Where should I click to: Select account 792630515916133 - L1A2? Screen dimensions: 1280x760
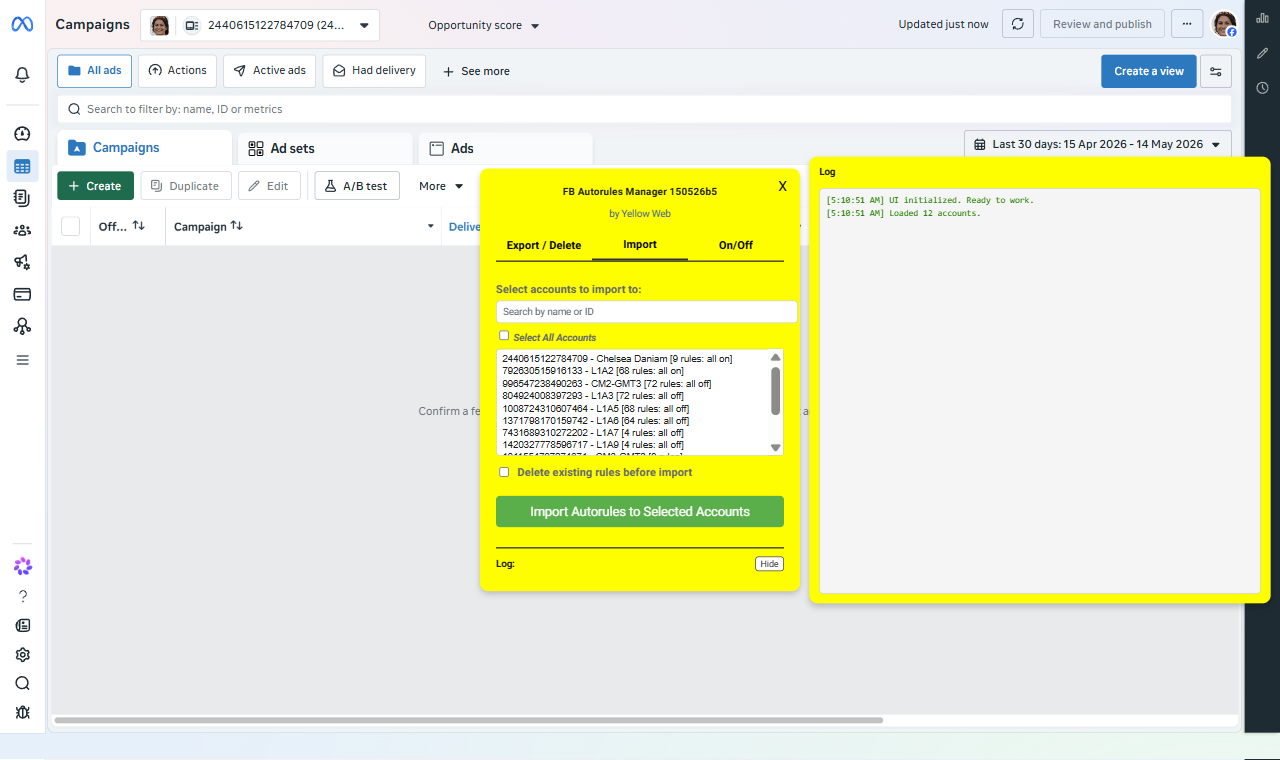coord(593,371)
